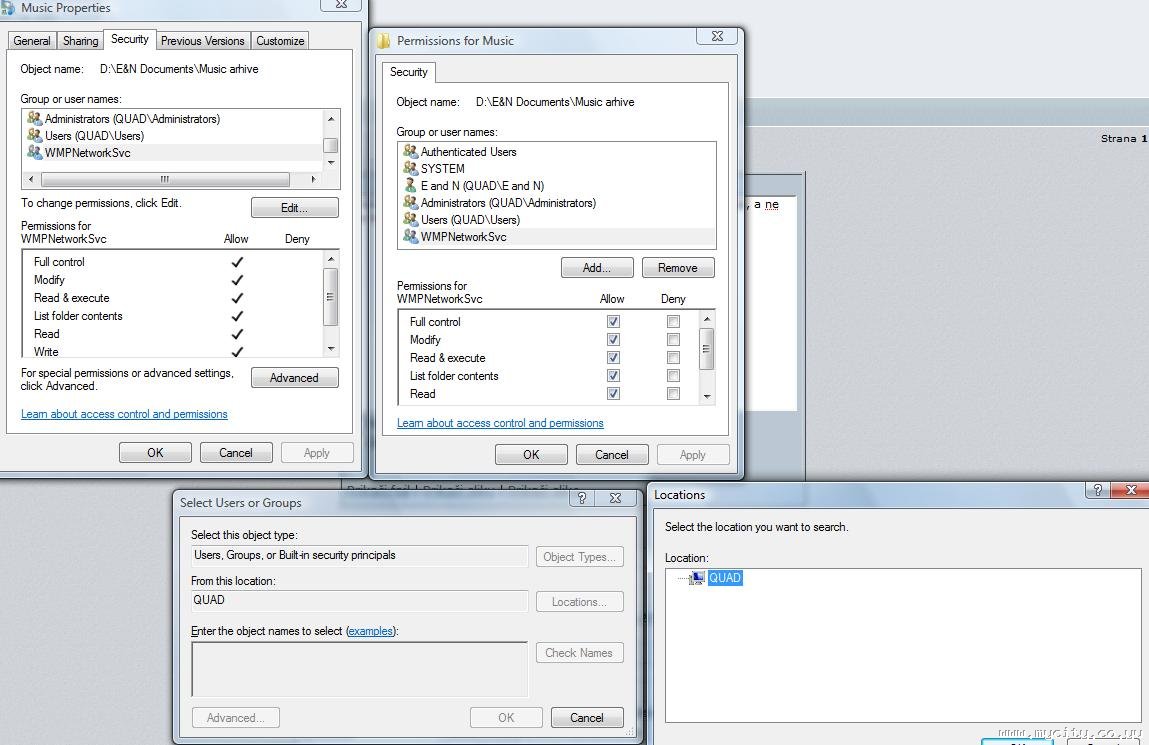Click the Edit... button

pos(295,208)
